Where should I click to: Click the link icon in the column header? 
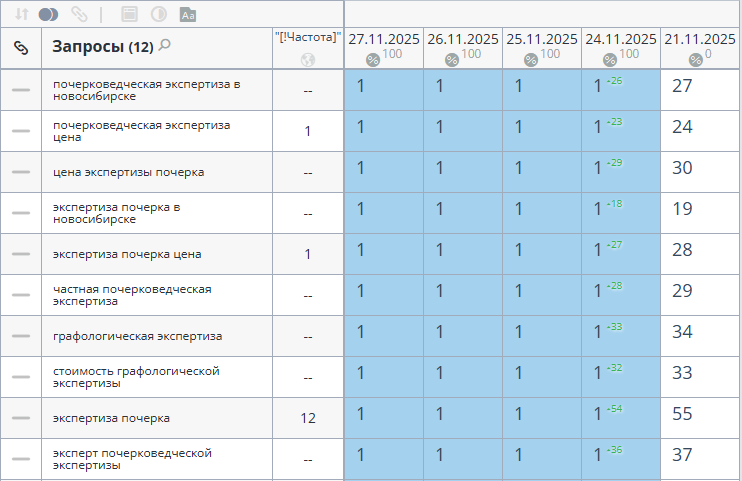click(x=20, y=47)
